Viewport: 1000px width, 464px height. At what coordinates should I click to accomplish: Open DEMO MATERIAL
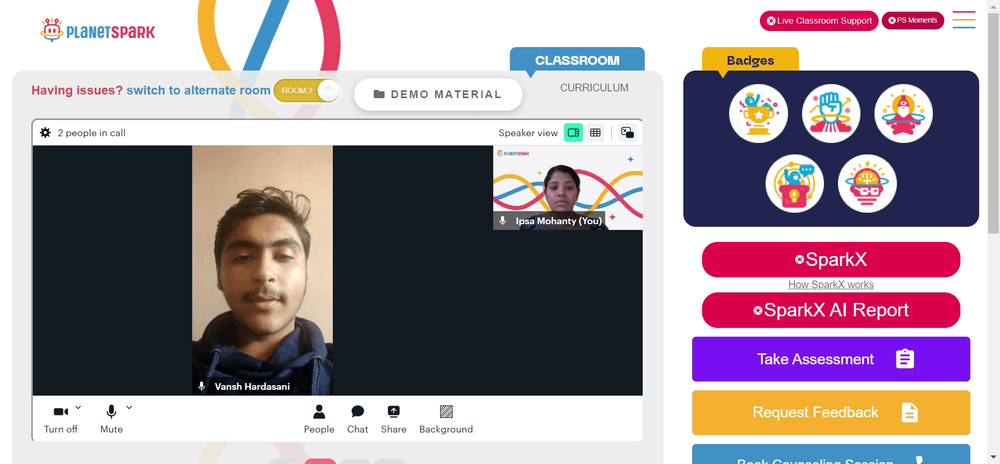point(438,94)
